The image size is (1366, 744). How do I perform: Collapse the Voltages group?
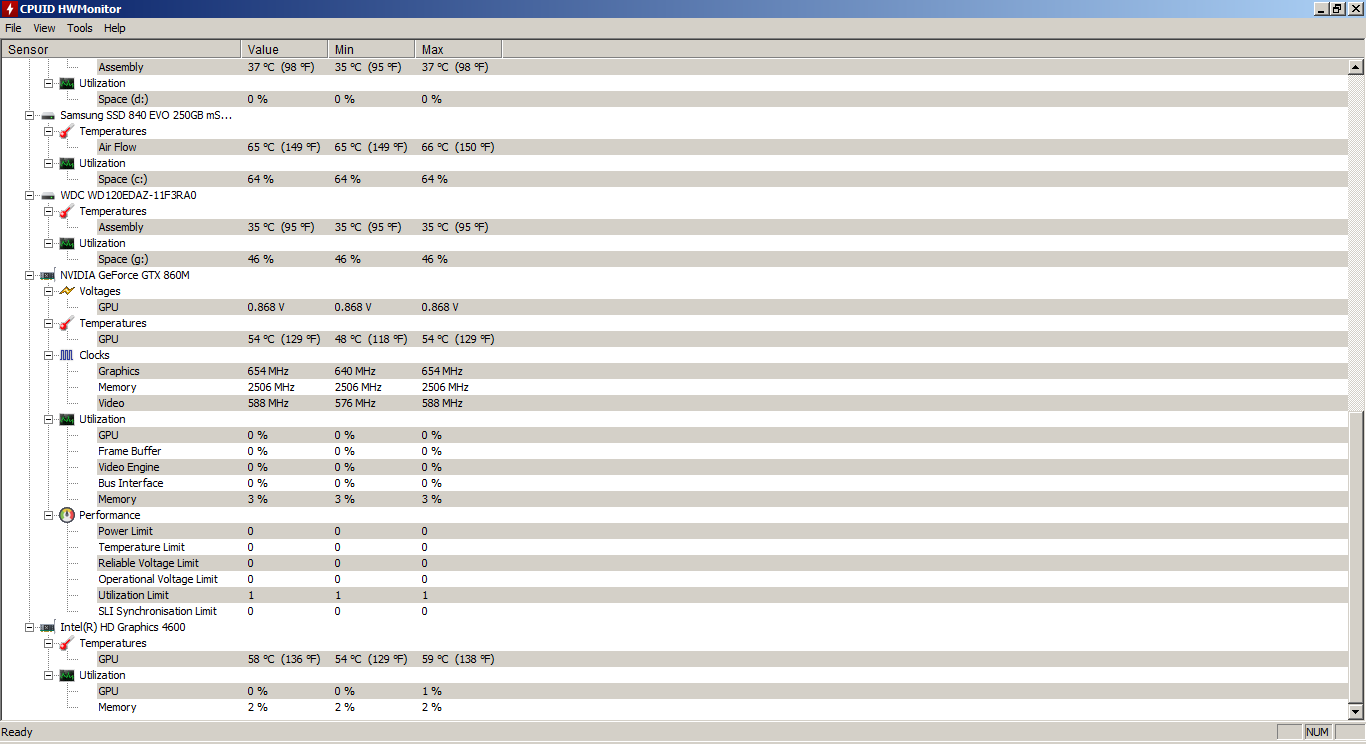point(48,291)
